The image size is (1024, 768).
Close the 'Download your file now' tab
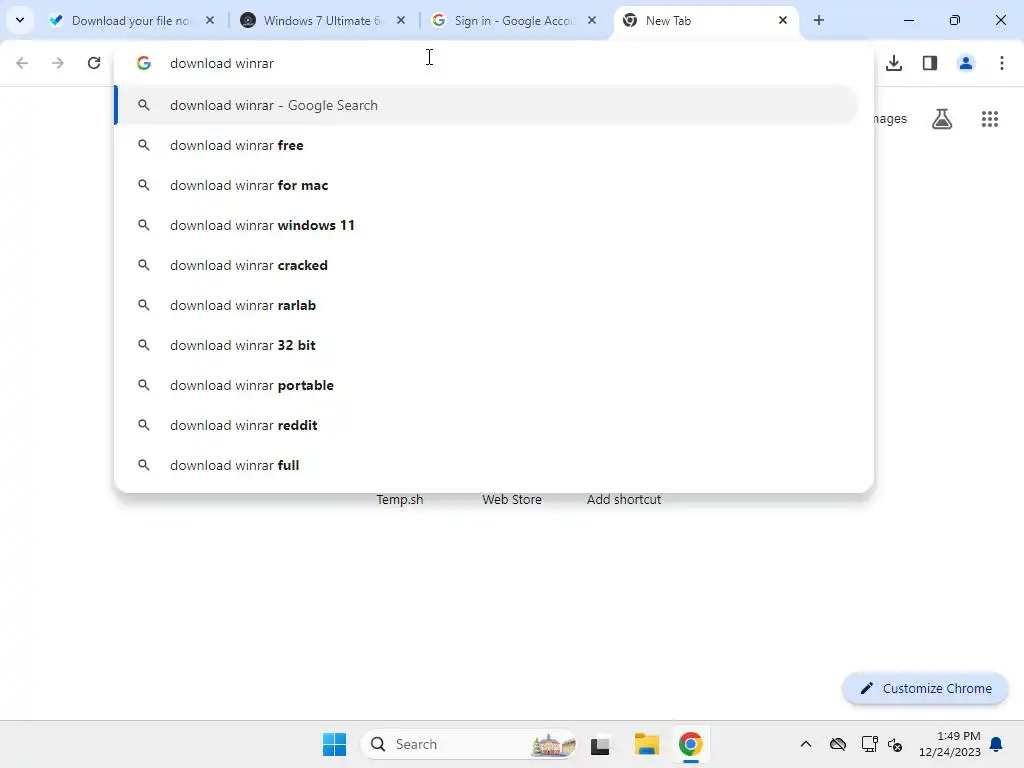click(x=210, y=20)
